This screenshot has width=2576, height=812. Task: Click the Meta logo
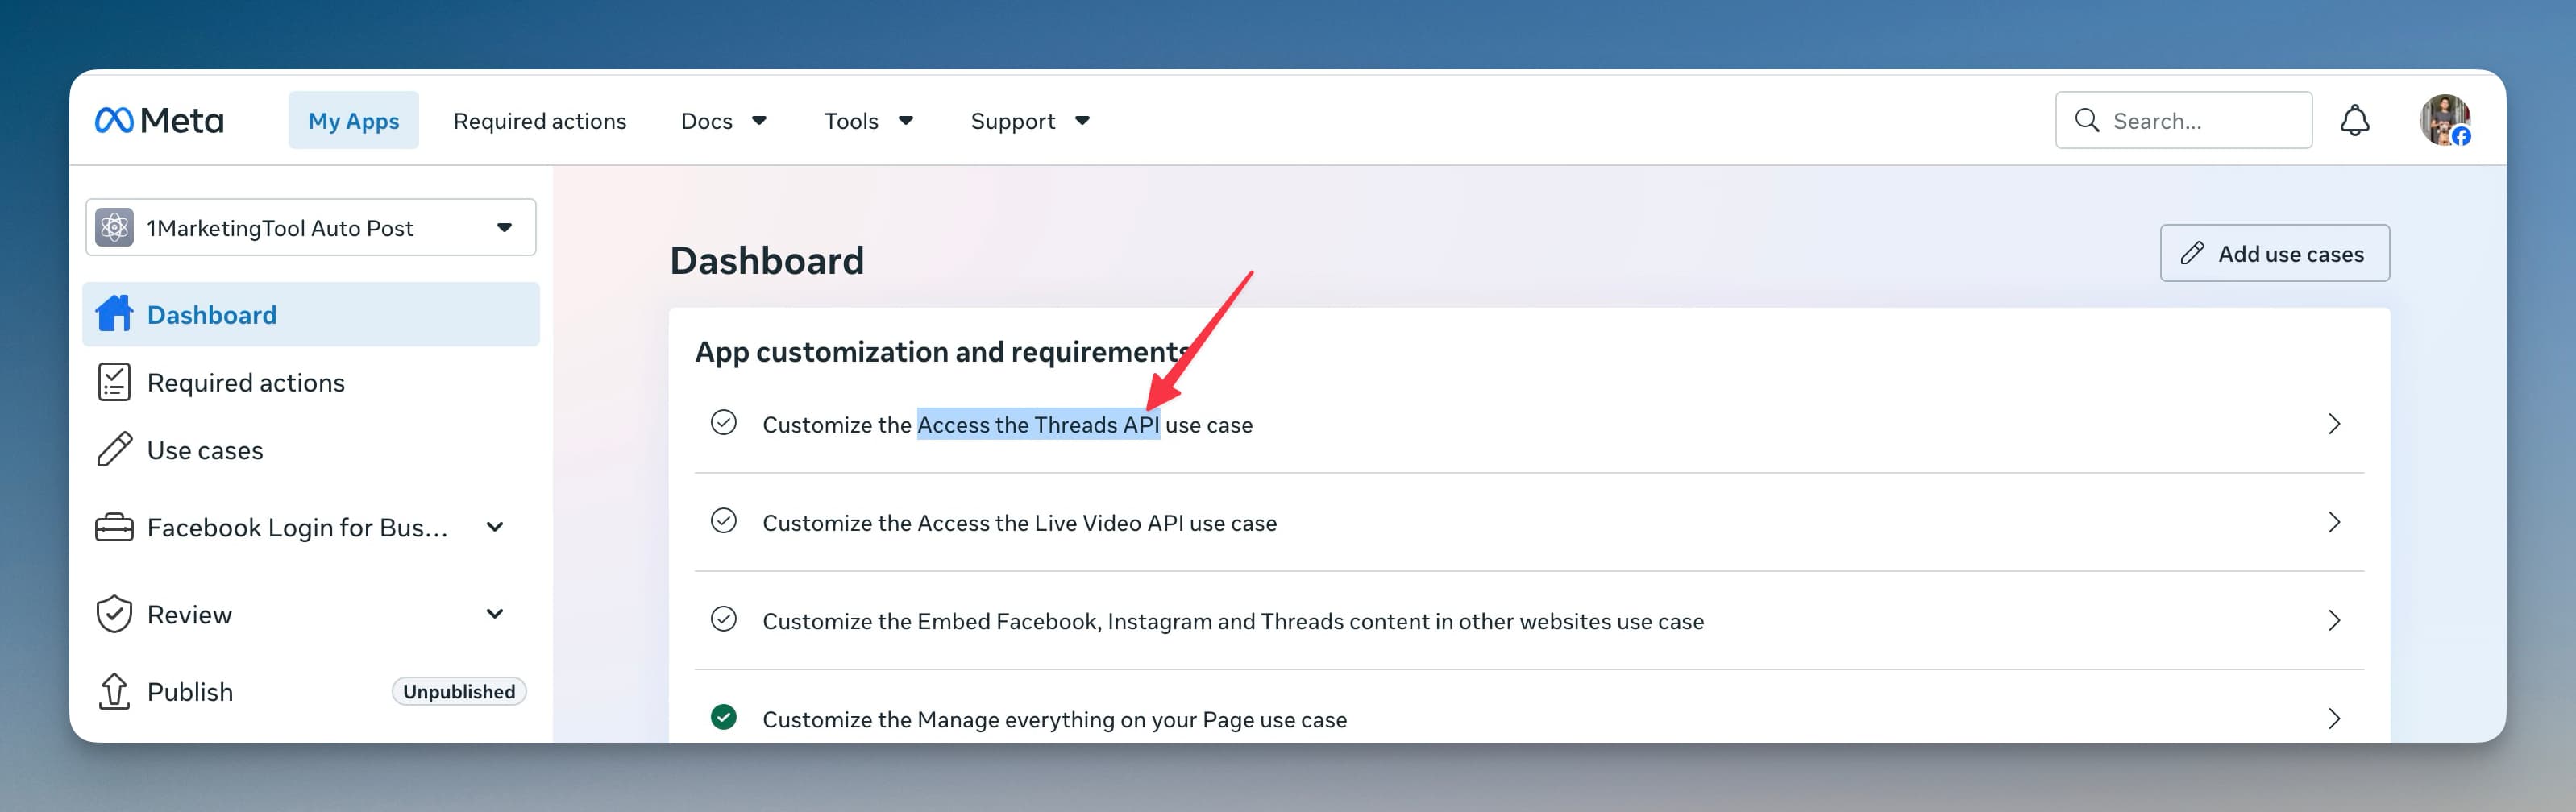[x=159, y=121]
